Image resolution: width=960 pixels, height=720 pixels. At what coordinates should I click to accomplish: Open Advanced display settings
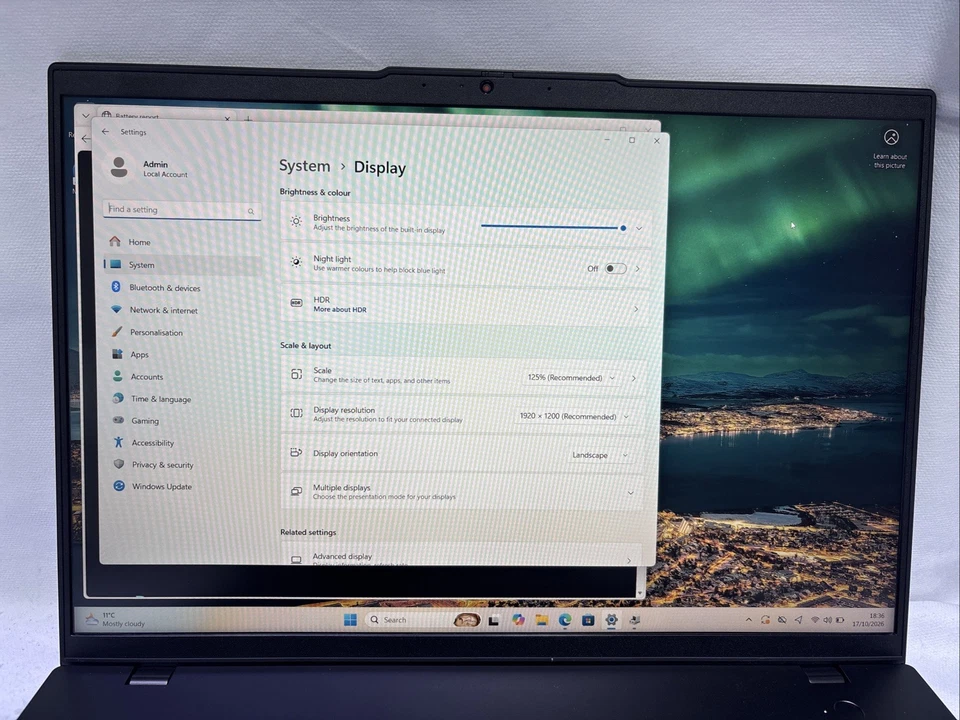tap(460, 556)
